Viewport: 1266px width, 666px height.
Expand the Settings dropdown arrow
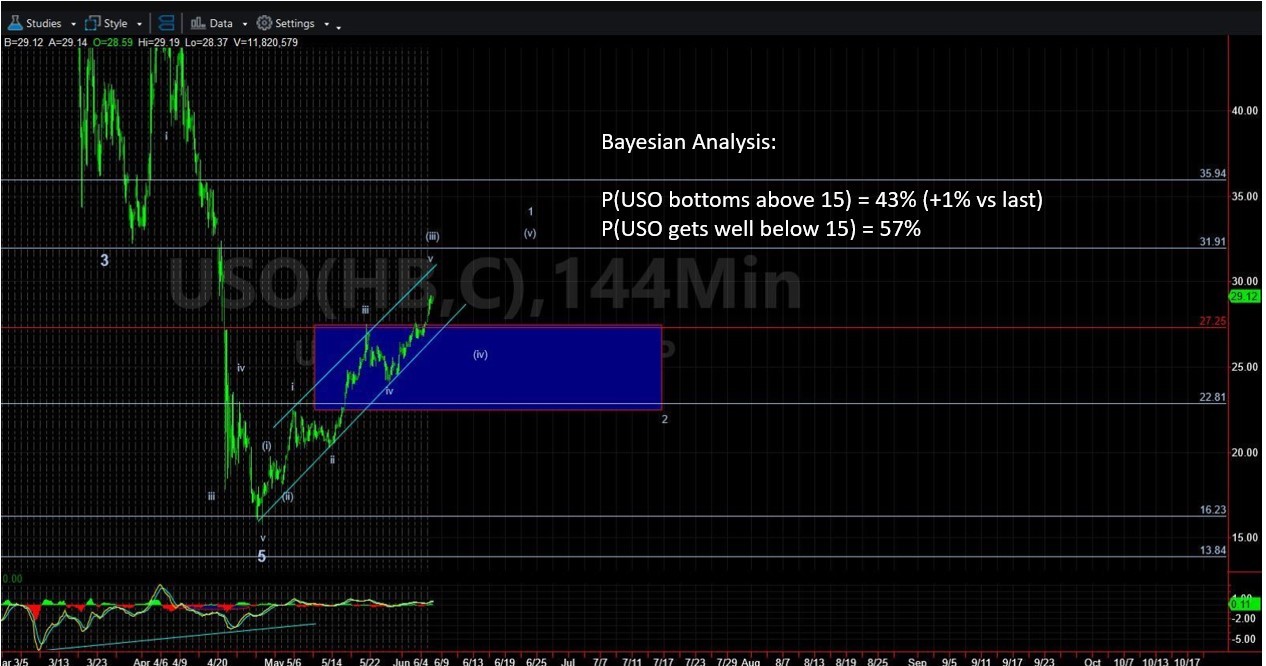[x=326, y=24]
